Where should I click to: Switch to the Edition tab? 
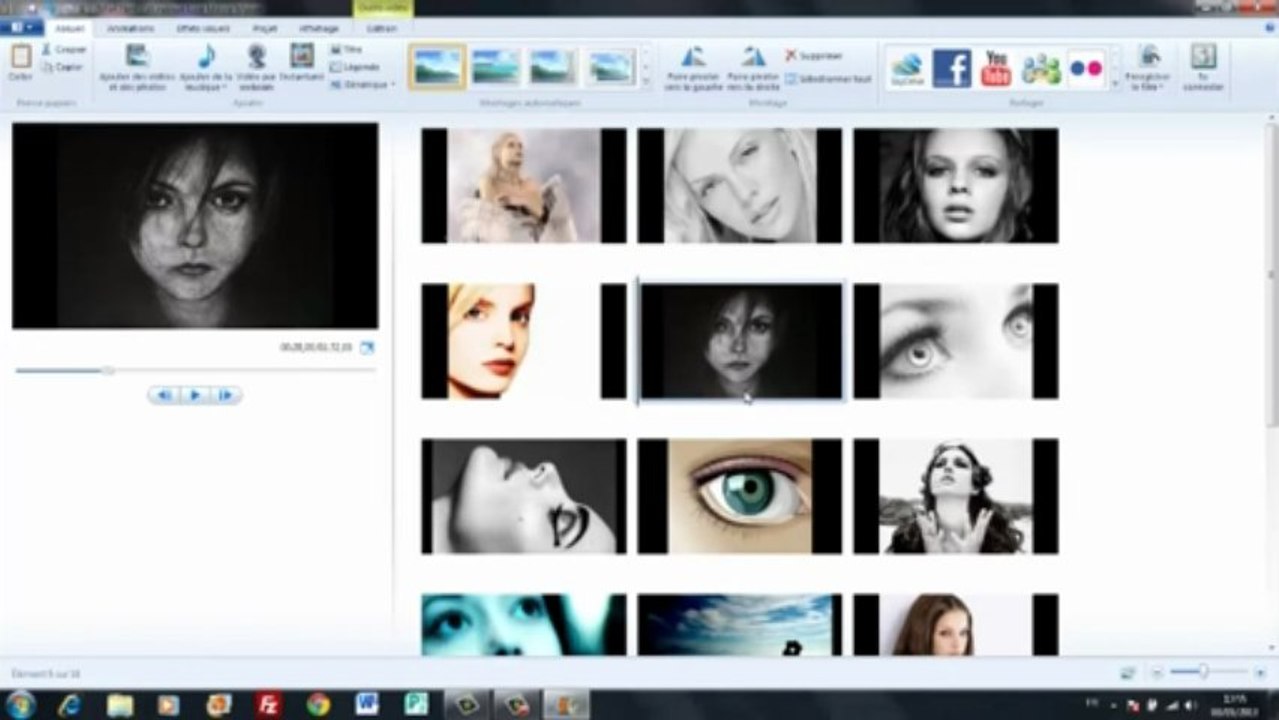click(x=382, y=29)
